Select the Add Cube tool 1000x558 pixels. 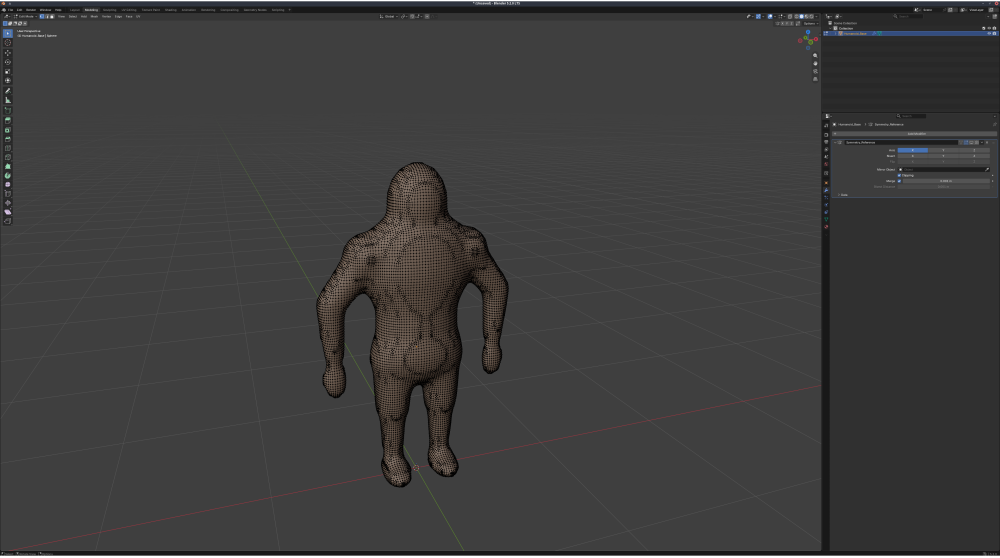pos(8,110)
